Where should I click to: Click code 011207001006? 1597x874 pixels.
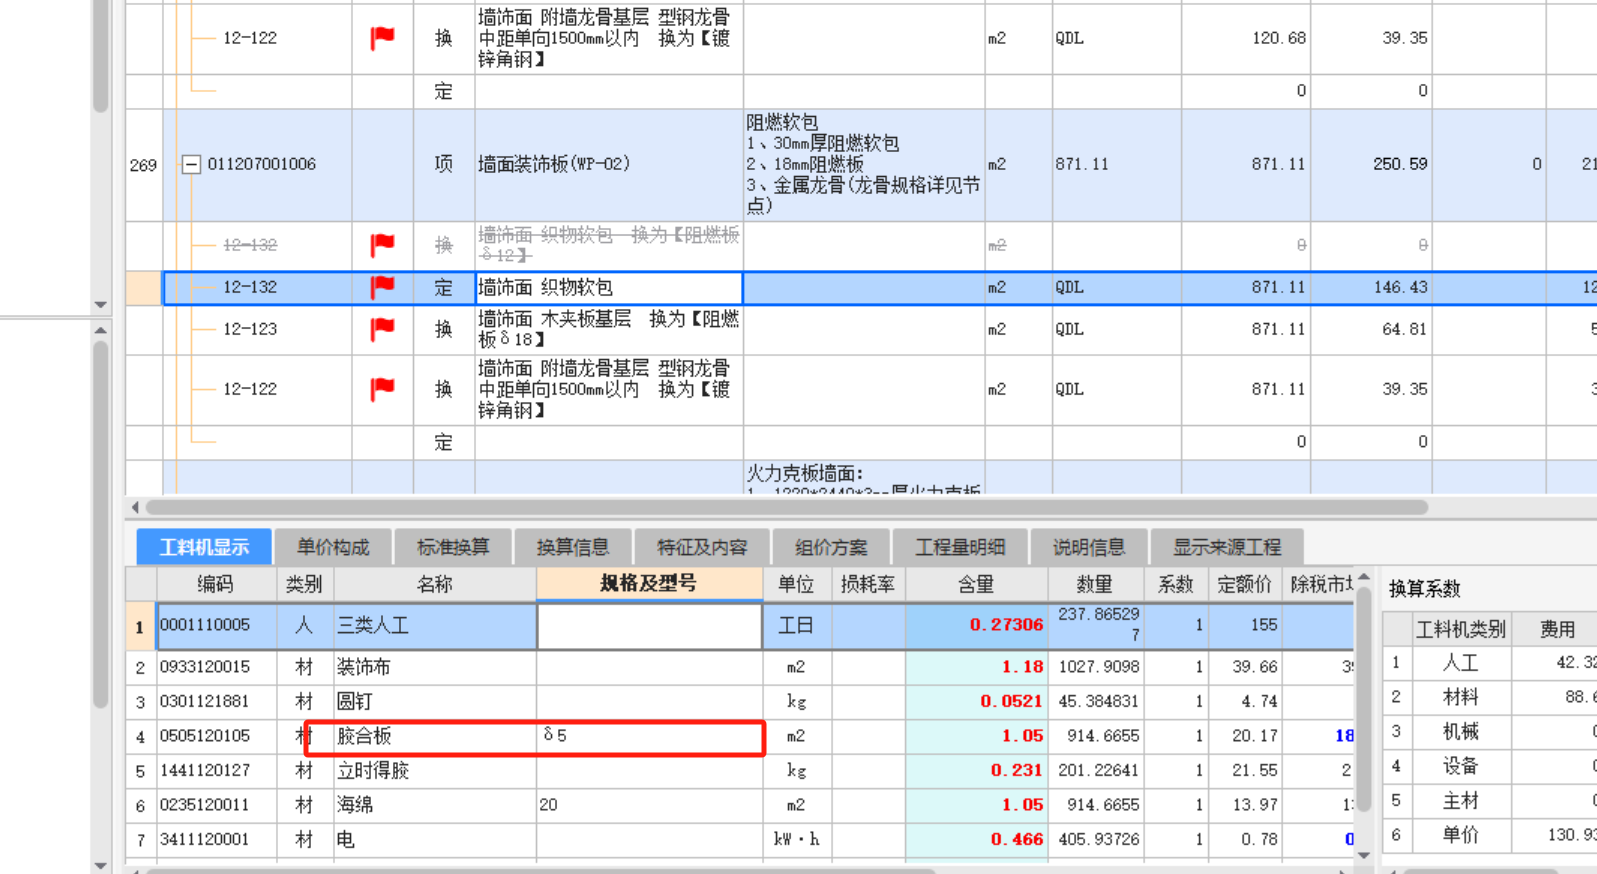(262, 164)
